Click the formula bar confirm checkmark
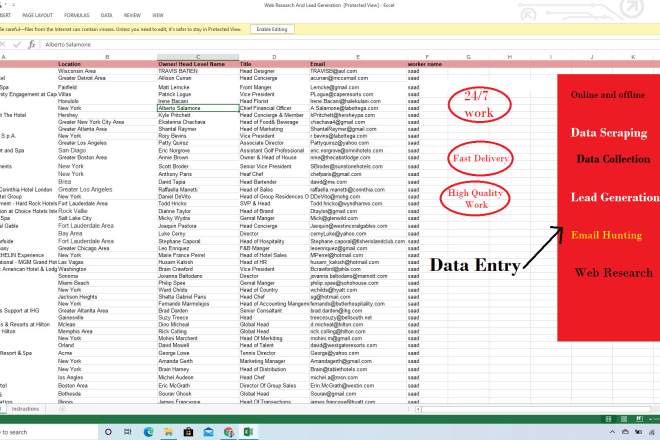Screen dimensions: 660x440 click(17, 44)
